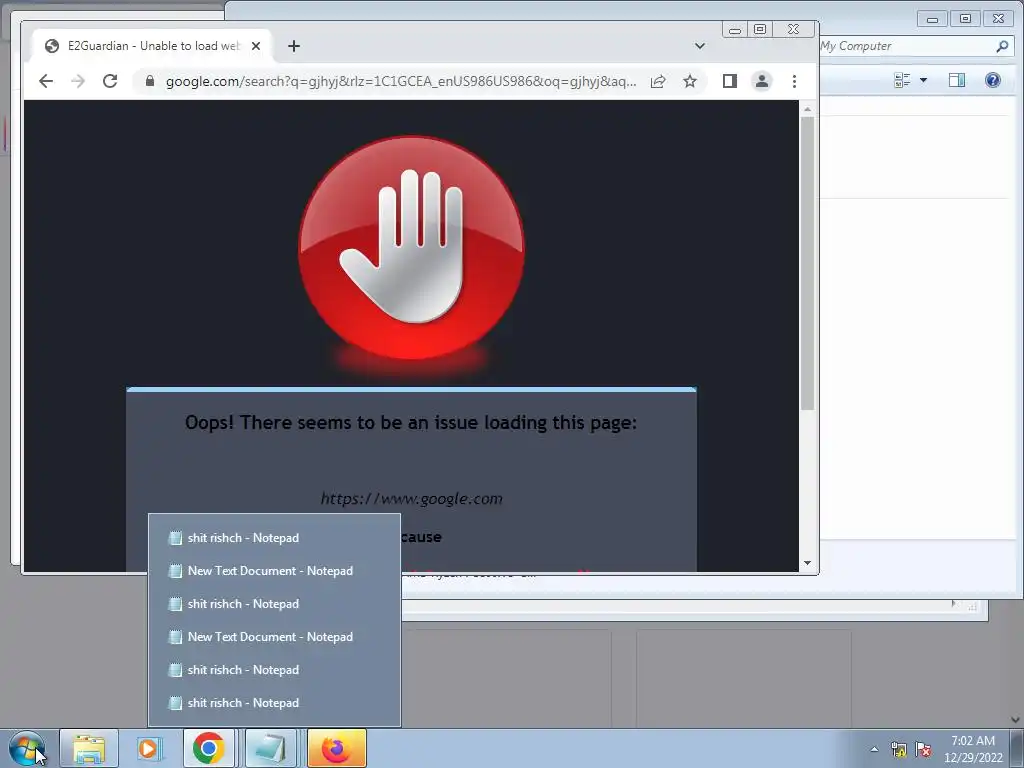Screen dimensions: 1024x768
Task: Change Explorer view icon
Action: (902, 80)
